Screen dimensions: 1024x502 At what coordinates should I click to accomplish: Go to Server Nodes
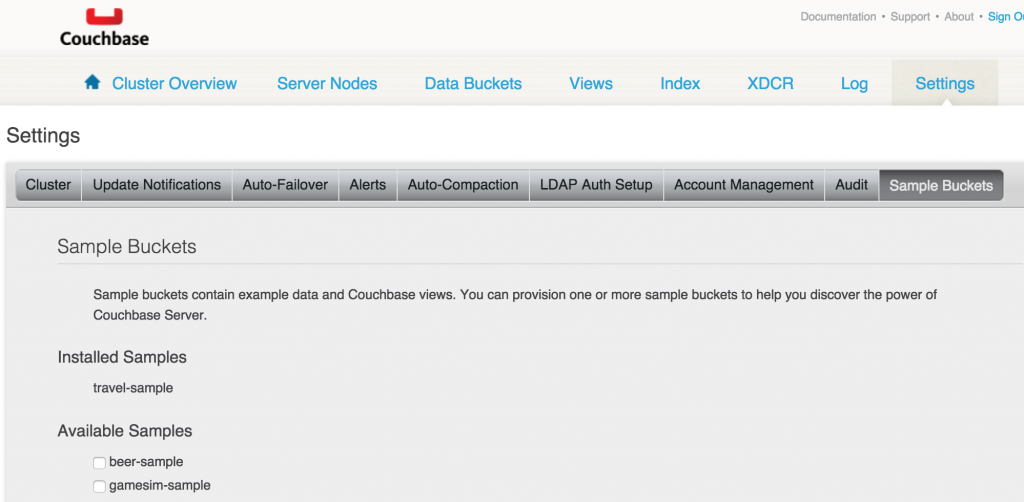[x=327, y=84]
